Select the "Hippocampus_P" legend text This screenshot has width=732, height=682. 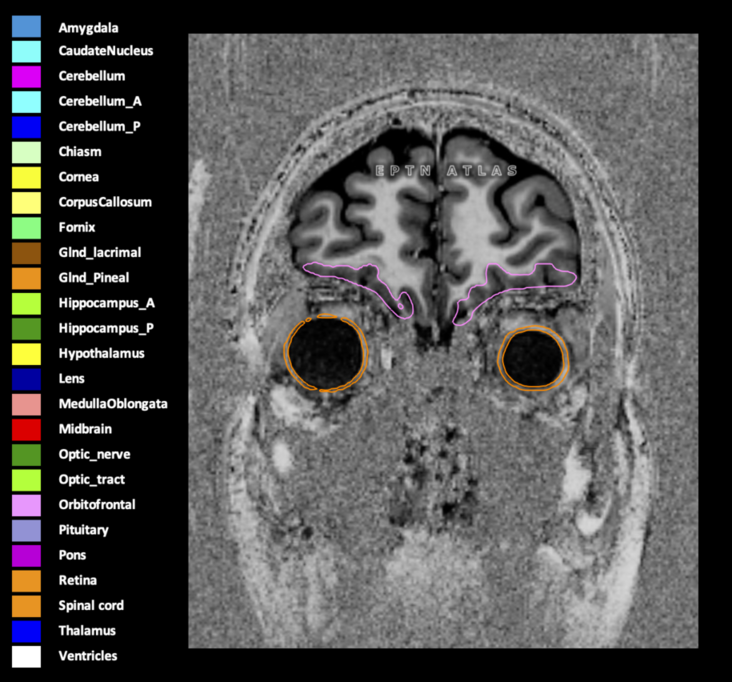point(106,328)
